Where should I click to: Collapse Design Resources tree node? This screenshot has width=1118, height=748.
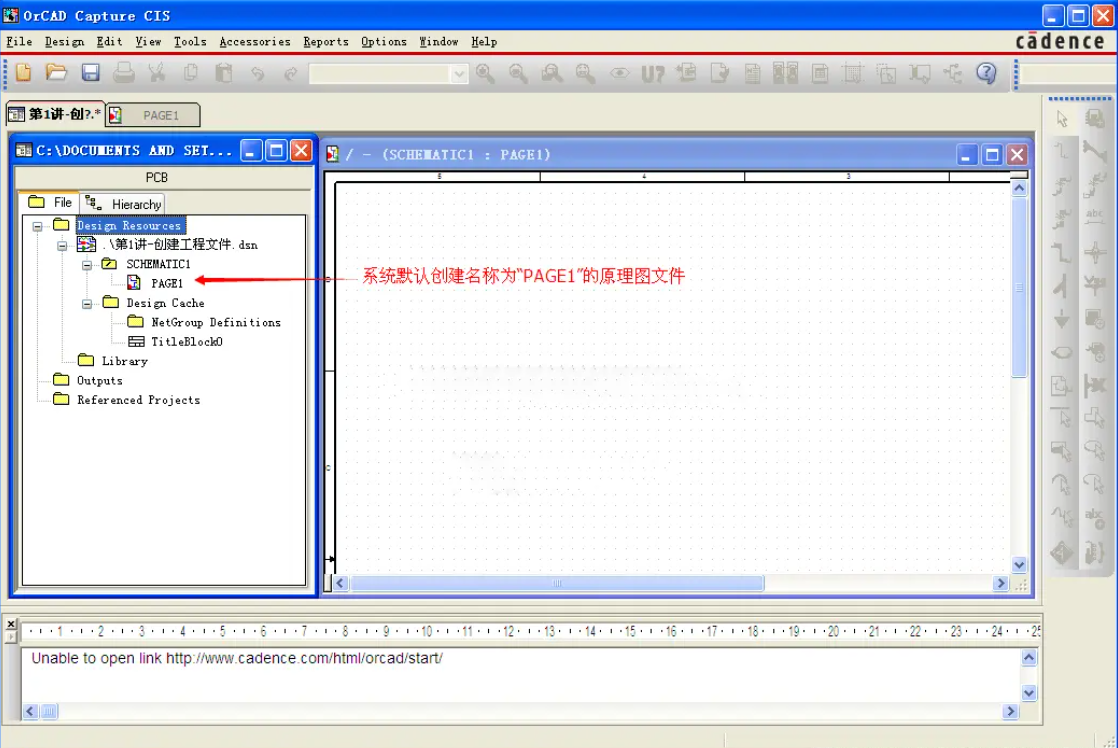pyautogui.click(x=37, y=226)
